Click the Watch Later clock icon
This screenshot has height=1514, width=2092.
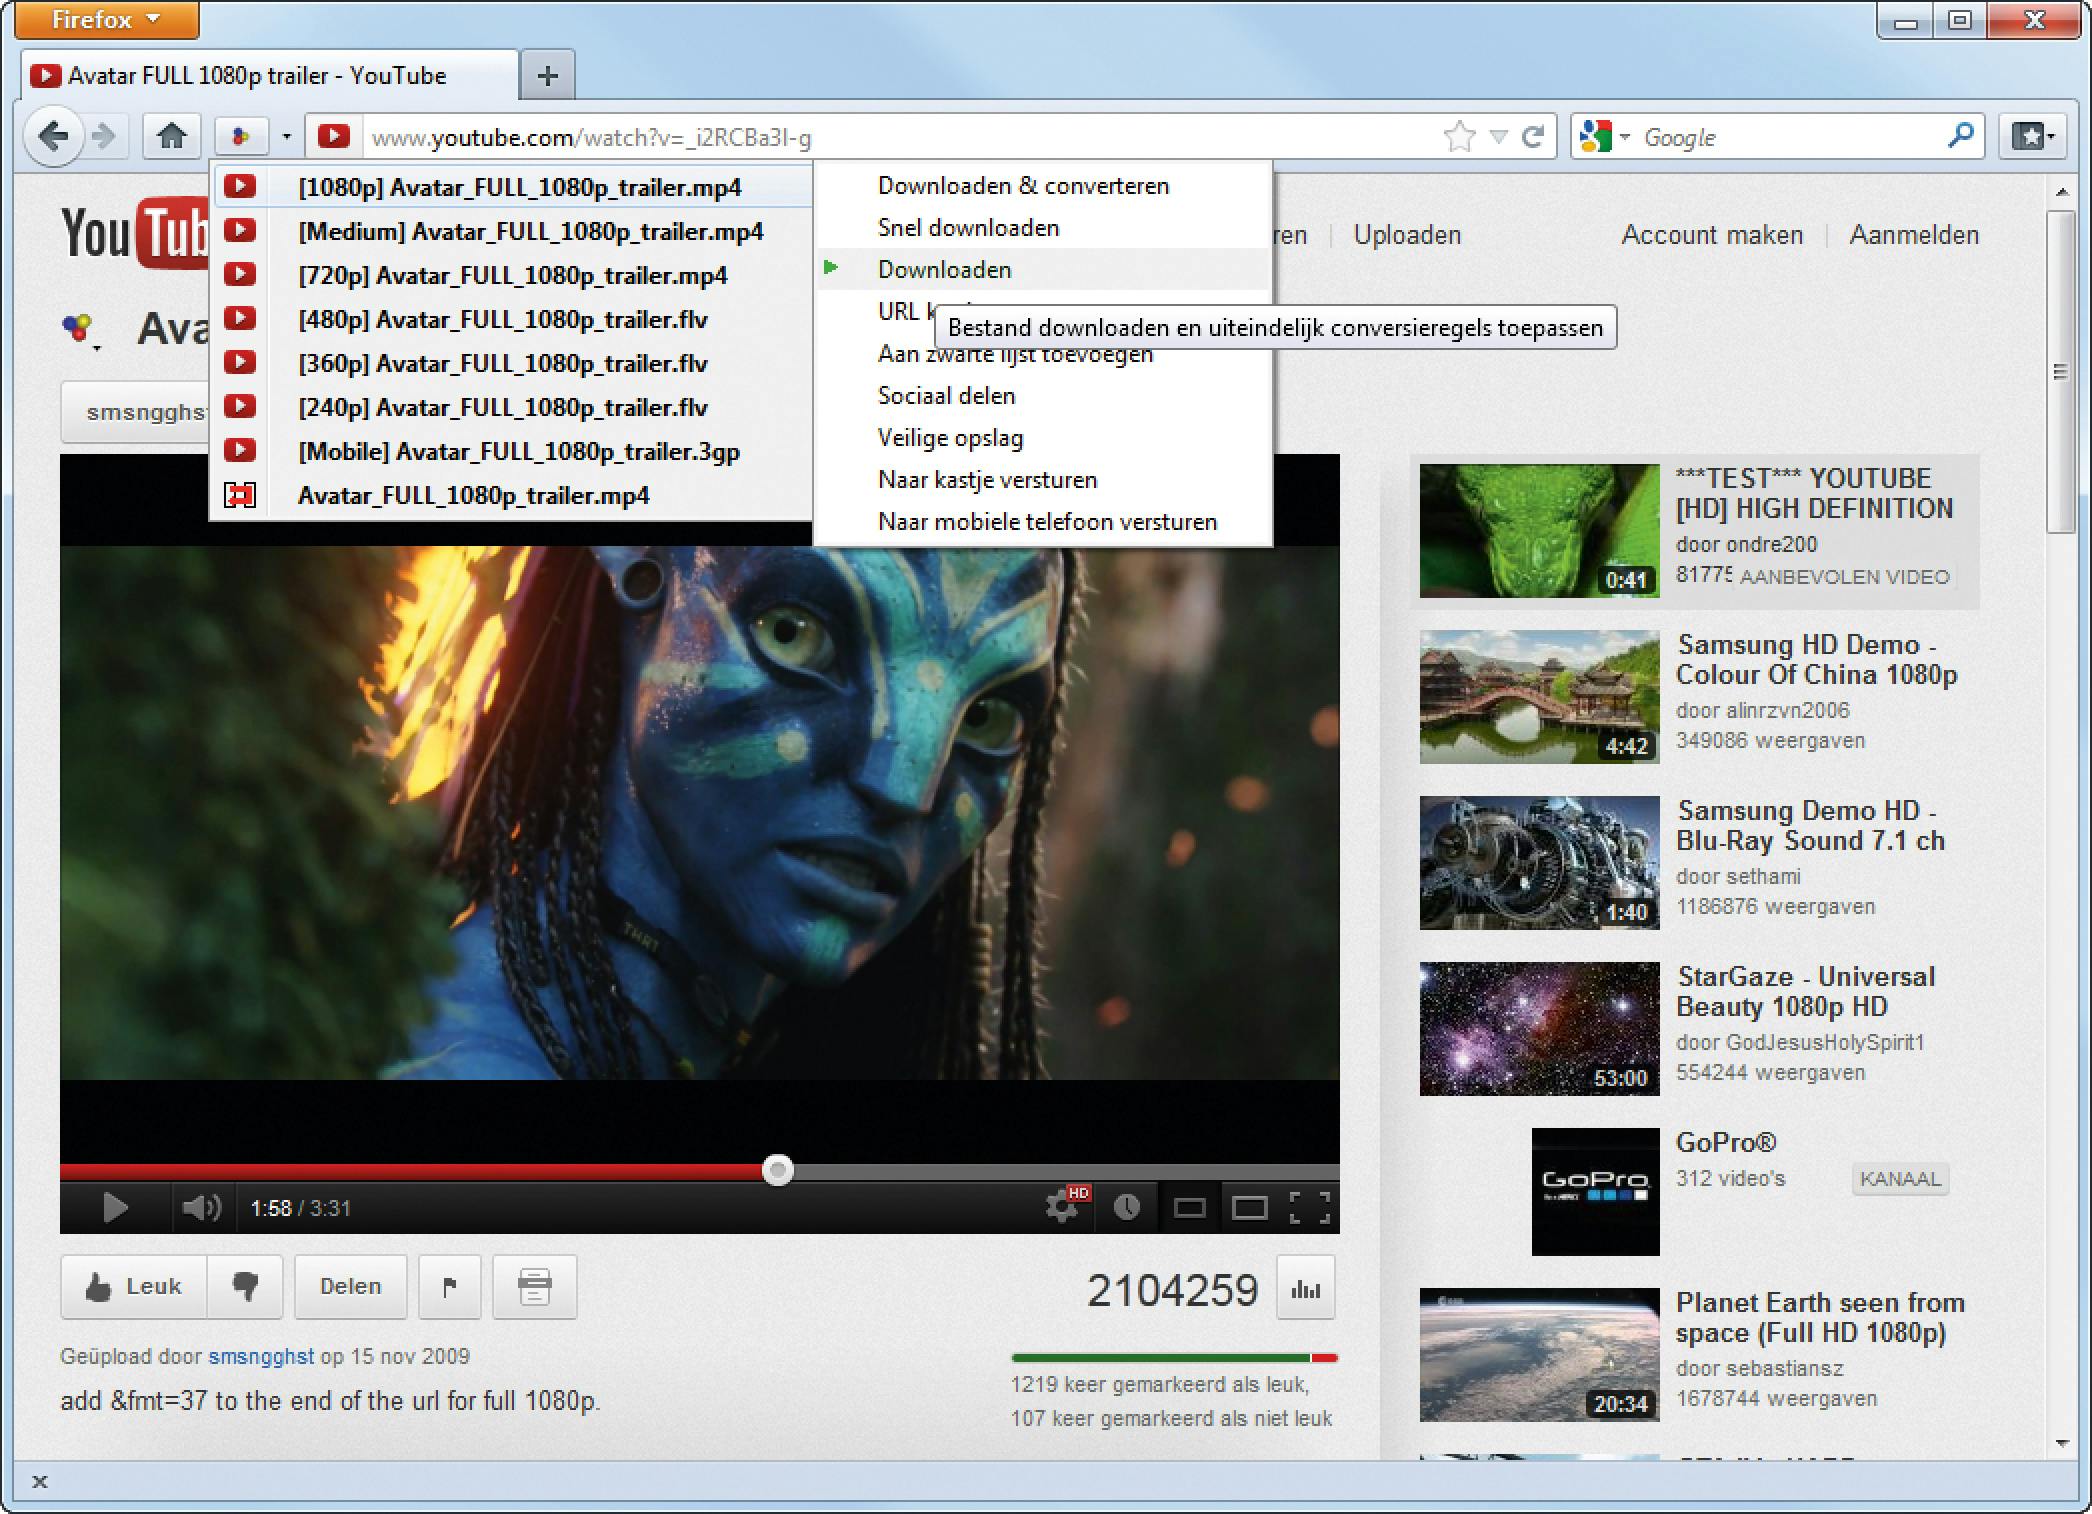pos(1127,1207)
